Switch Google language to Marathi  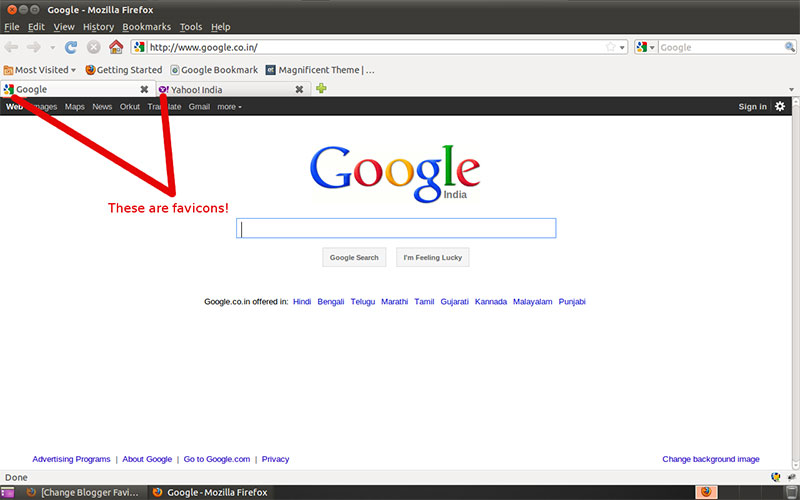coord(394,302)
